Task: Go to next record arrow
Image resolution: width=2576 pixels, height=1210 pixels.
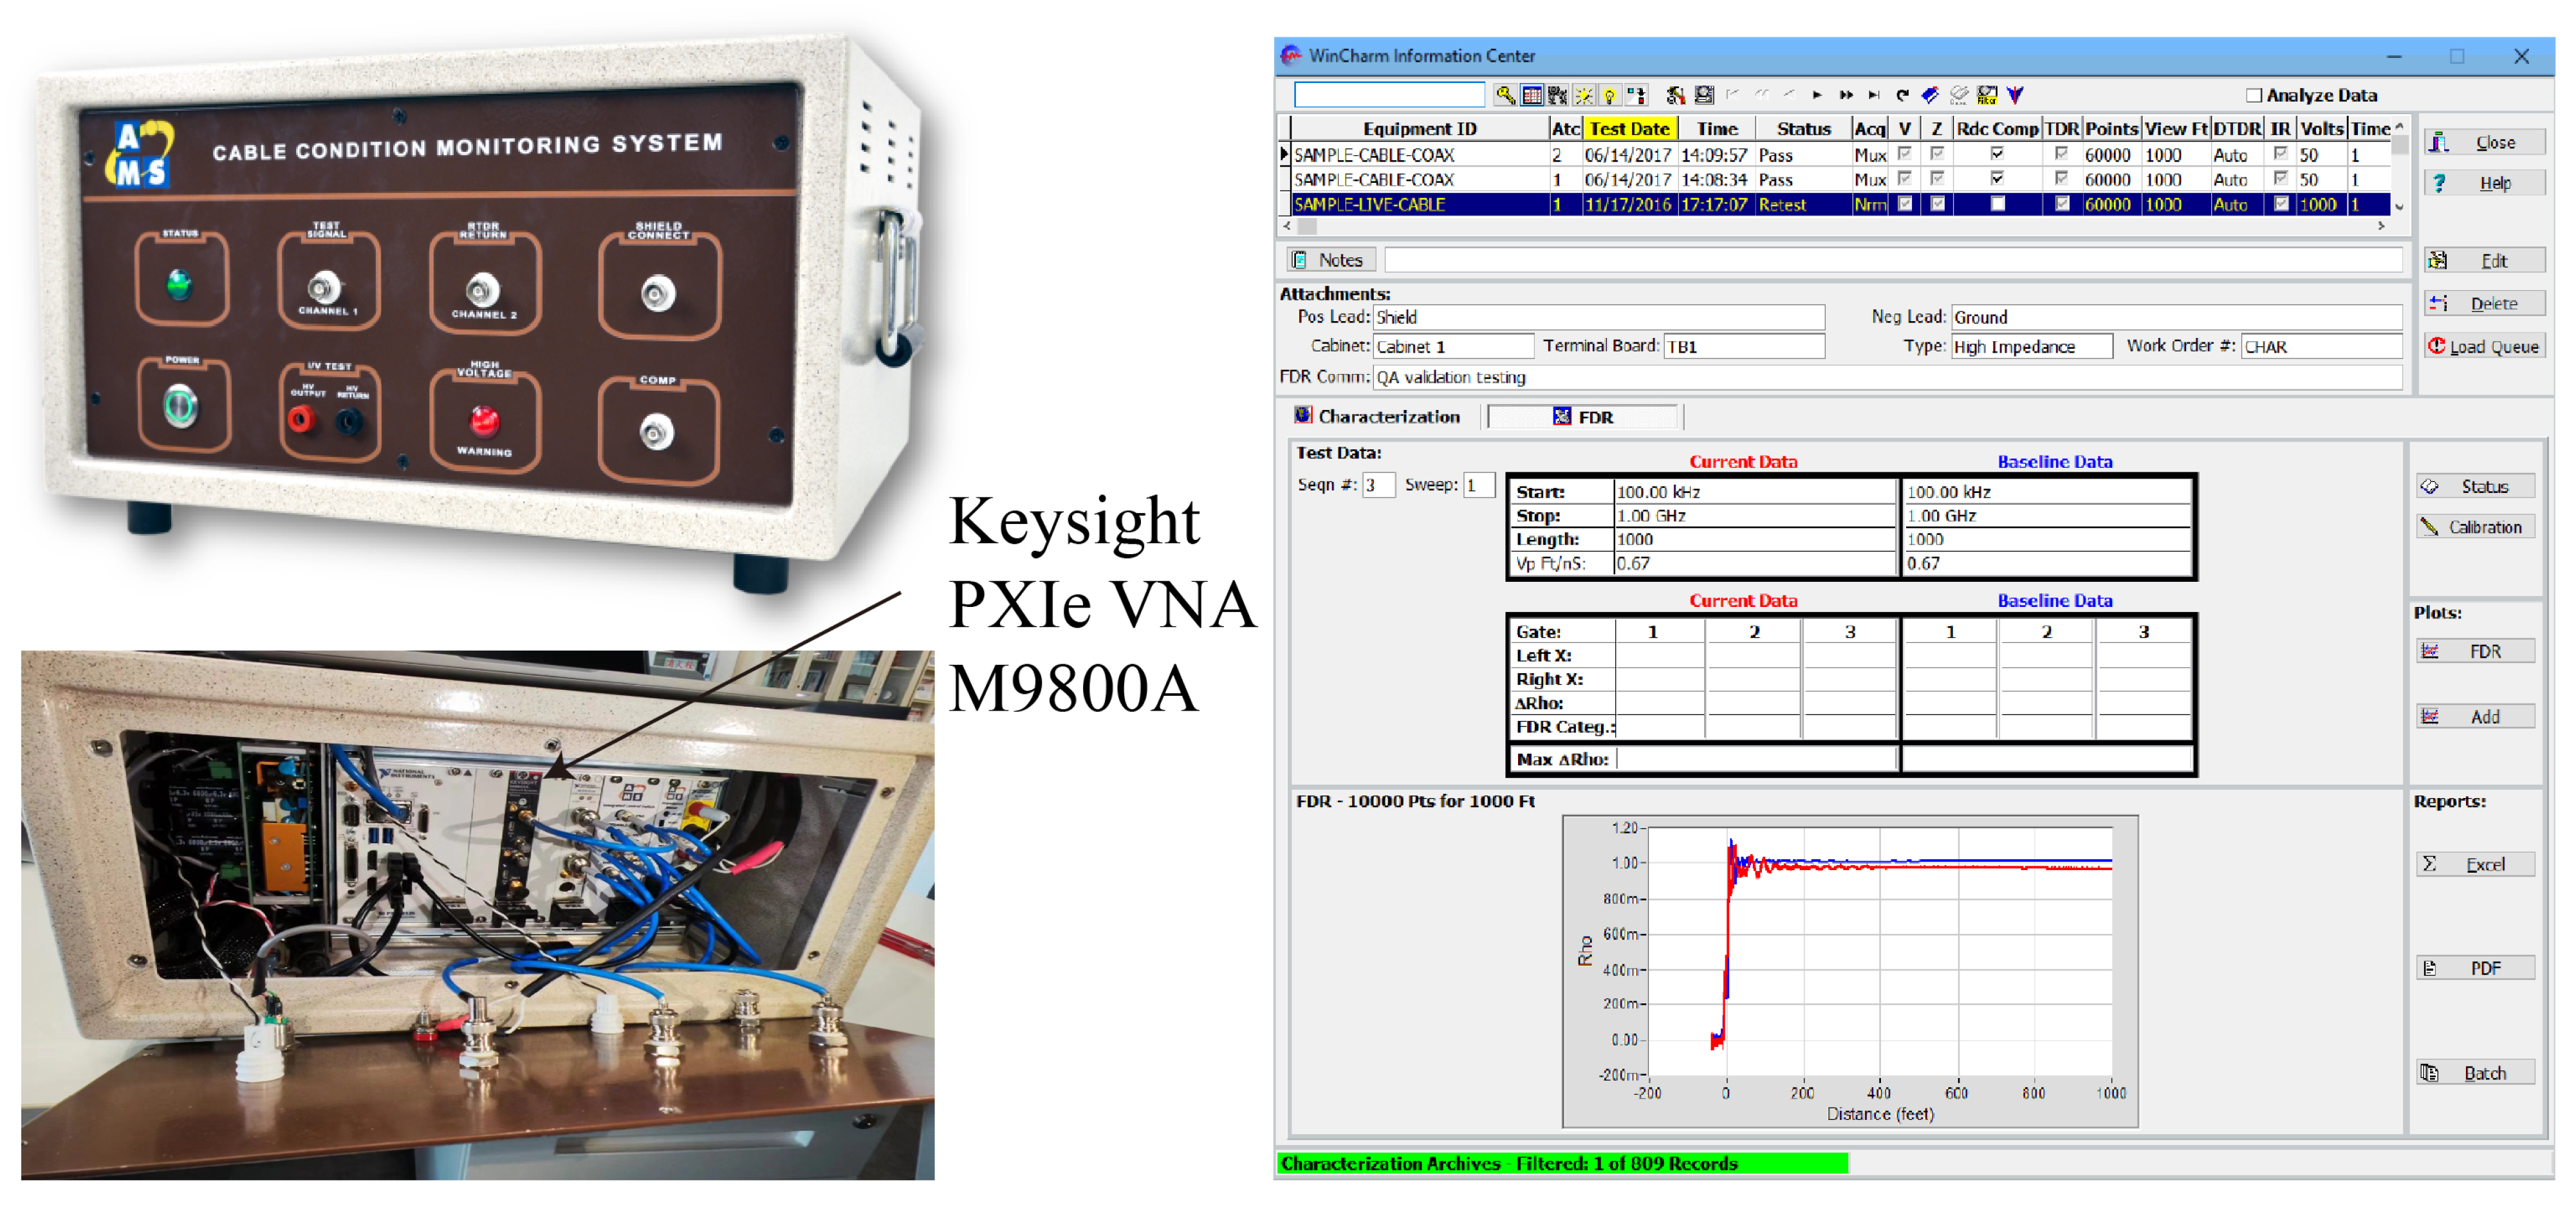Action: point(1817,95)
